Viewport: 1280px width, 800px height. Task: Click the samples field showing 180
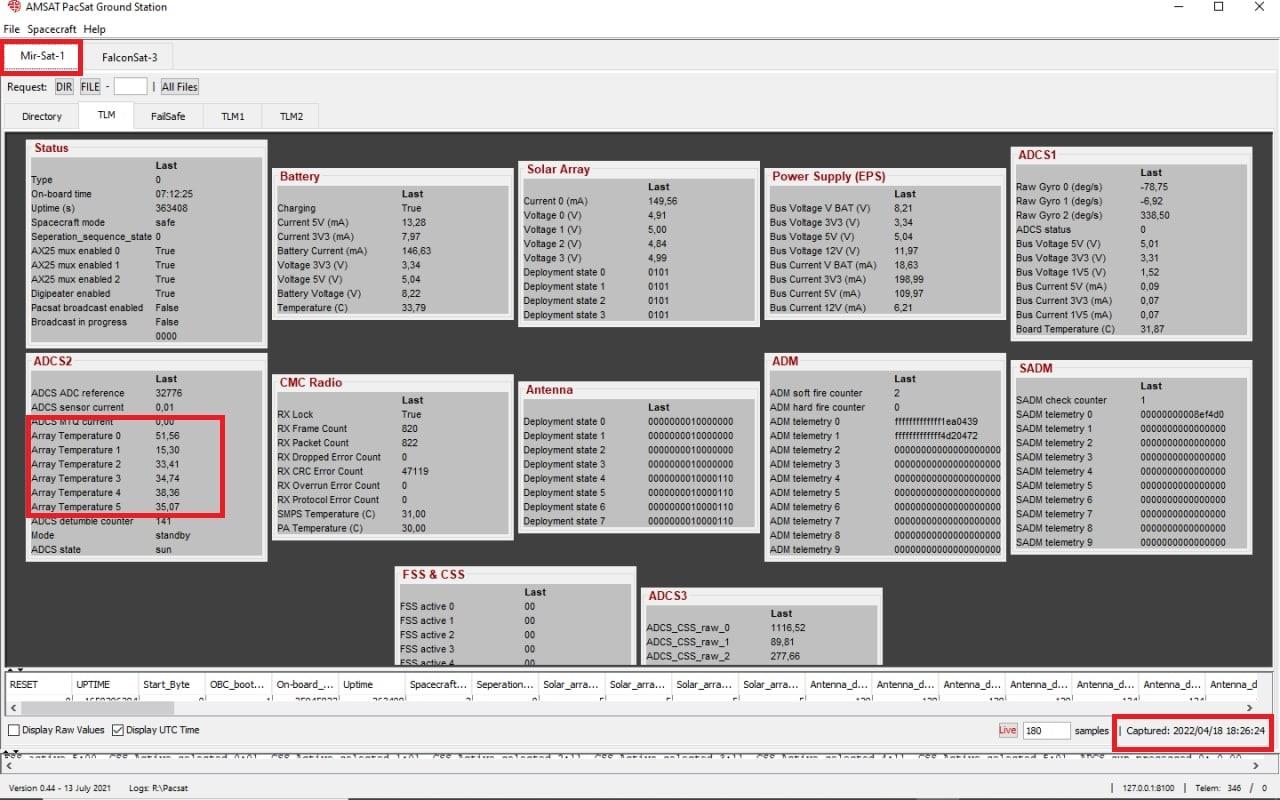pos(1047,731)
